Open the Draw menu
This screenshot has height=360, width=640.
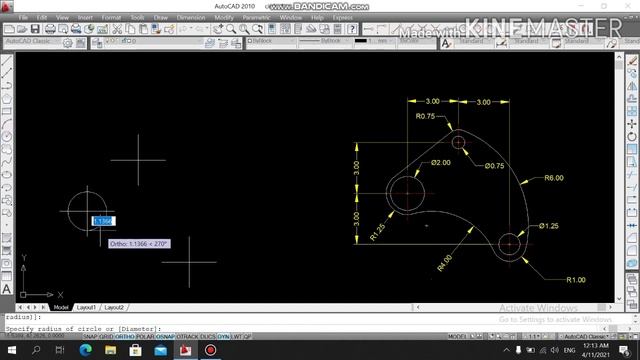tap(161, 18)
